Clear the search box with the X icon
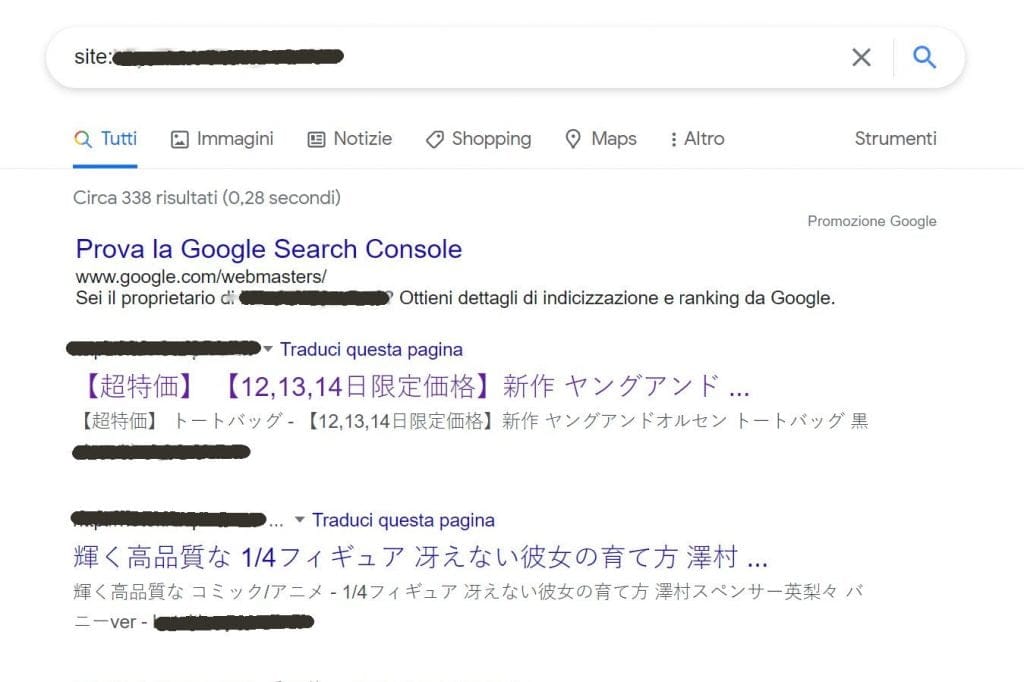Viewport: 1024px width, 682px height. tap(861, 57)
